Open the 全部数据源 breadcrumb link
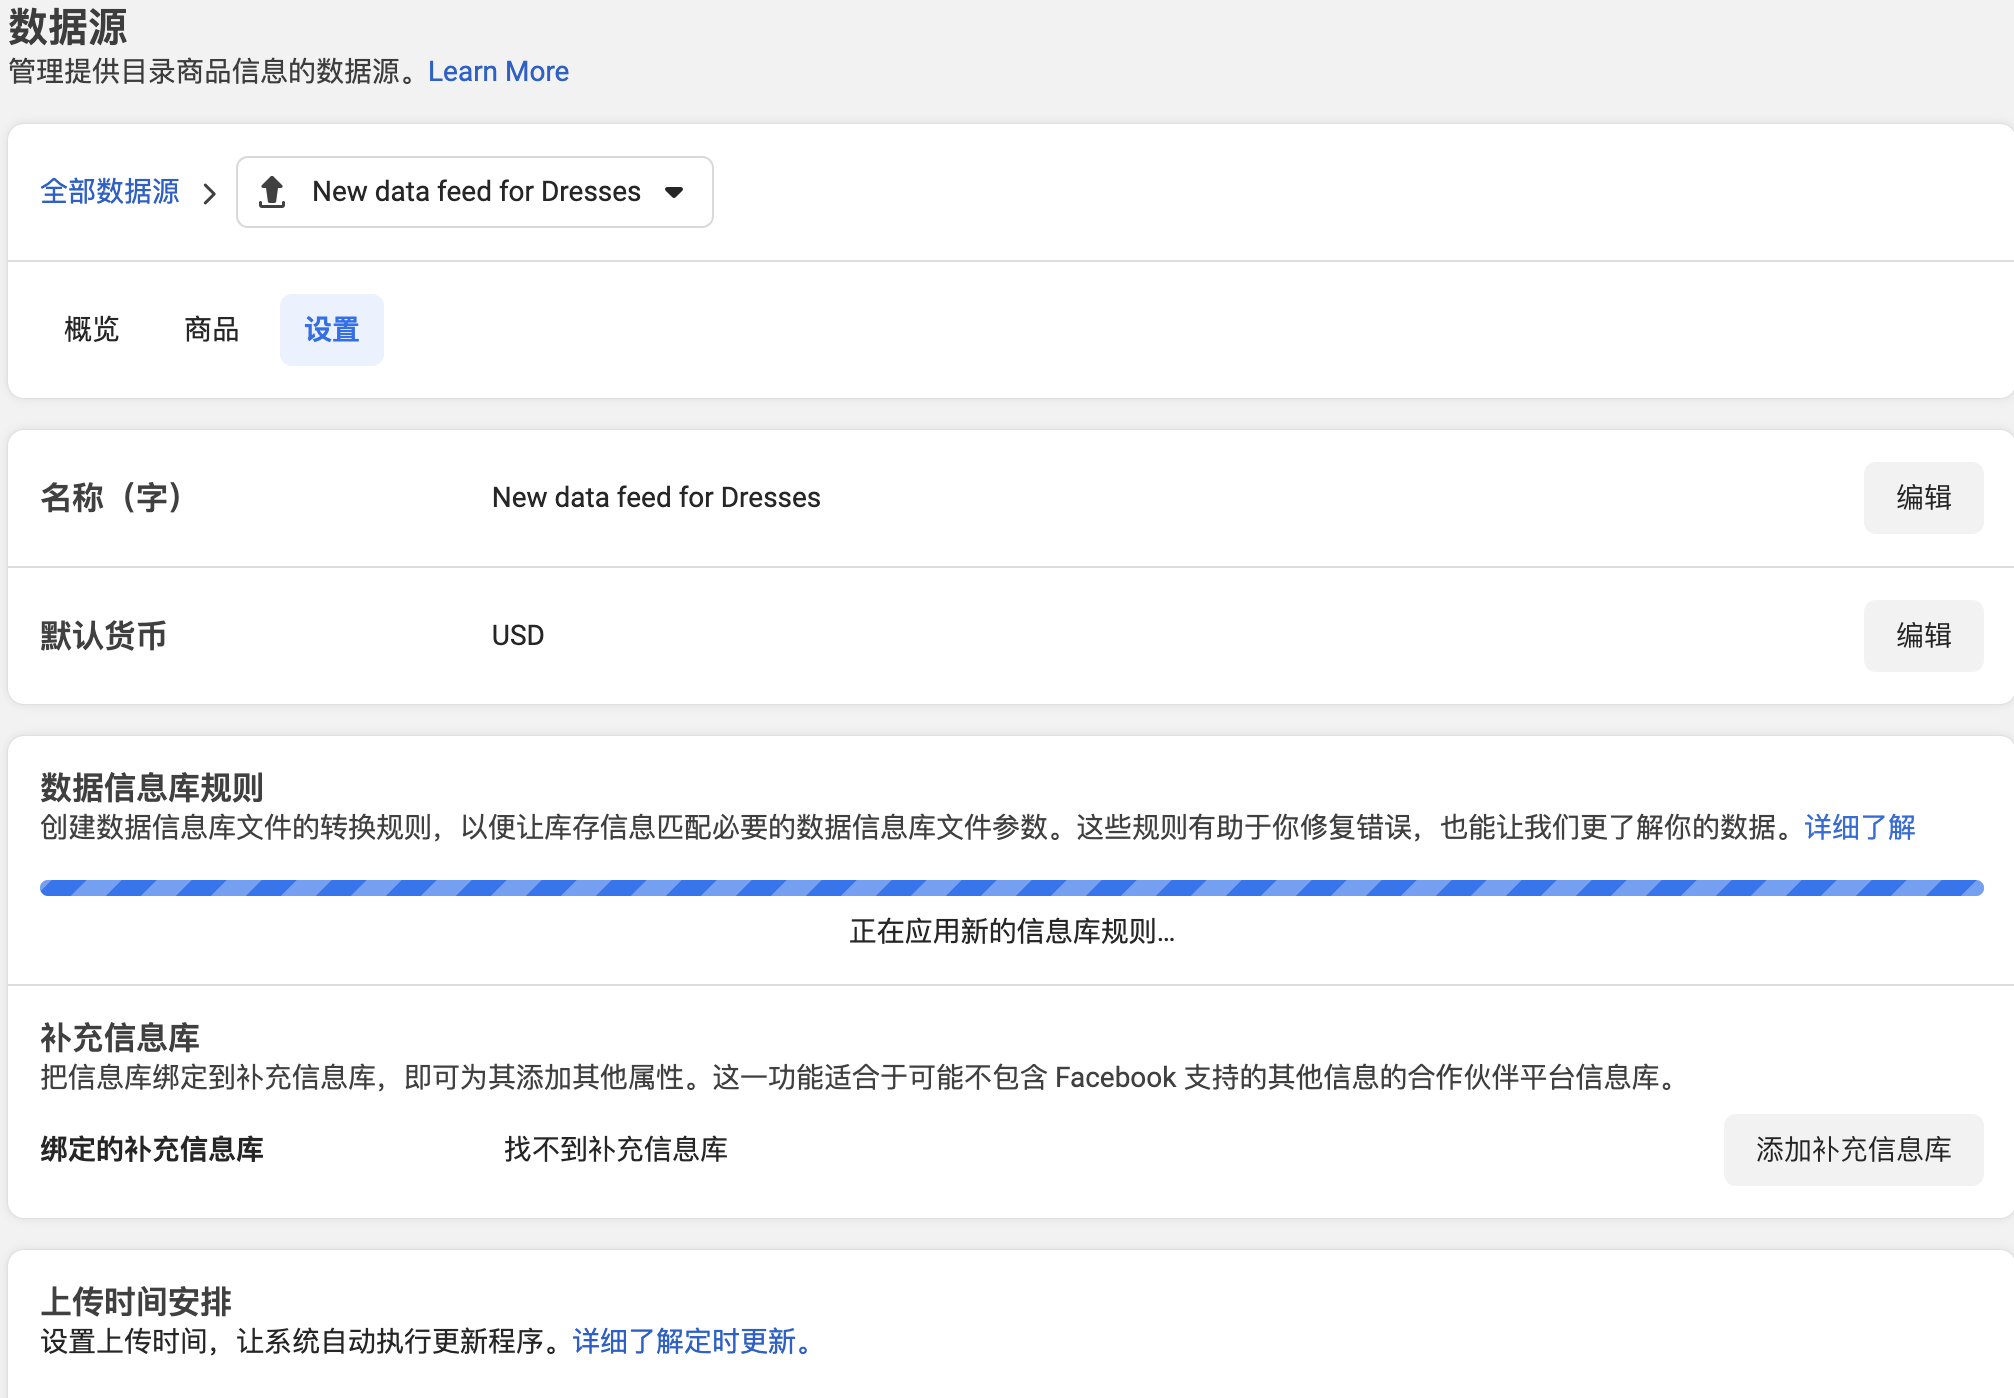Screen dimensions: 2014x1398 (110, 192)
